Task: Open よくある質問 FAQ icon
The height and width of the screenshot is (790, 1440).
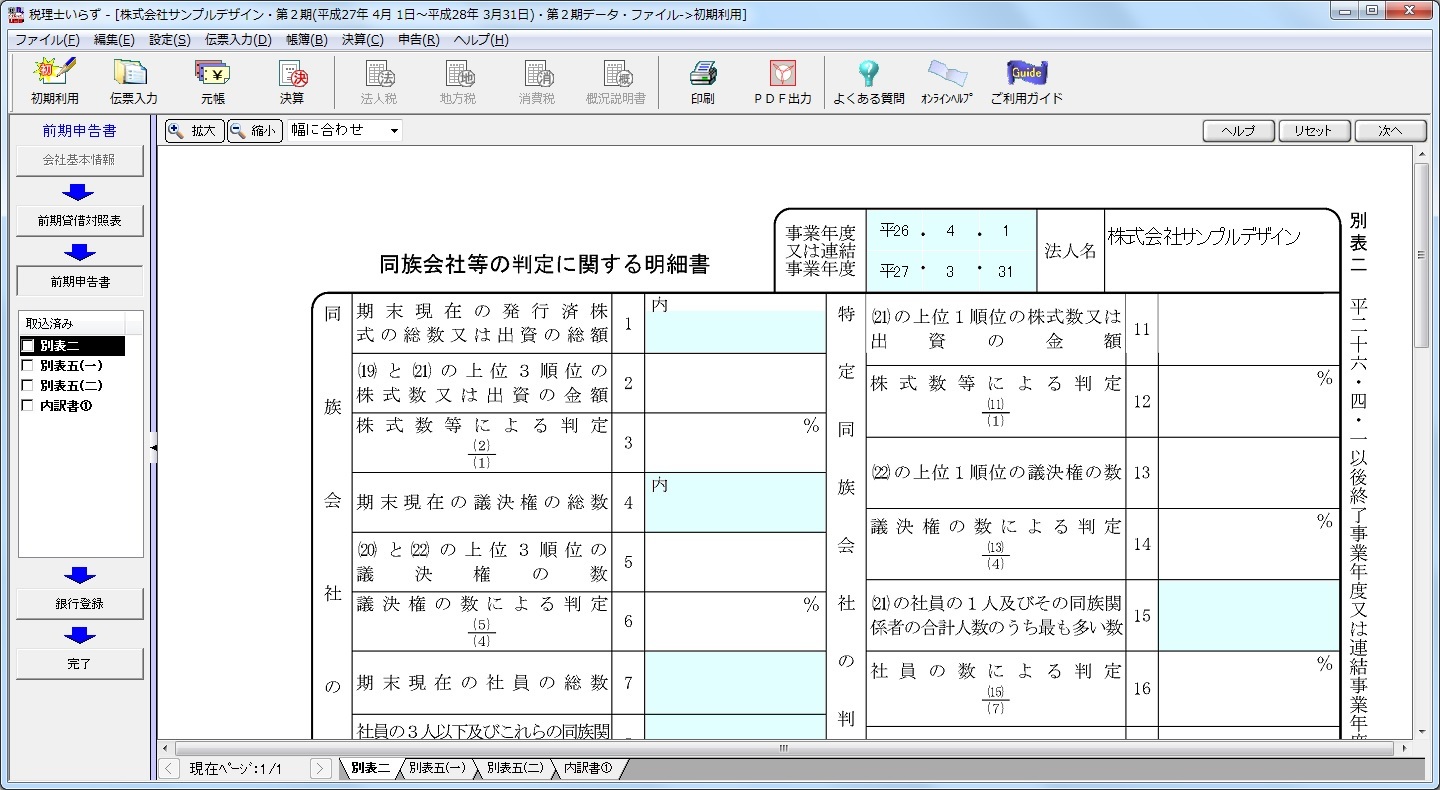Action: [x=868, y=81]
